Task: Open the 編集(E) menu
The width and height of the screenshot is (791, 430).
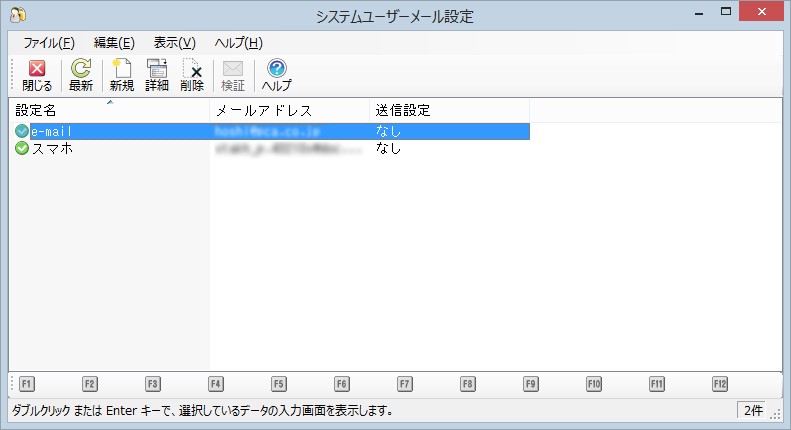Action: pyautogui.click(x=113, y=43)
